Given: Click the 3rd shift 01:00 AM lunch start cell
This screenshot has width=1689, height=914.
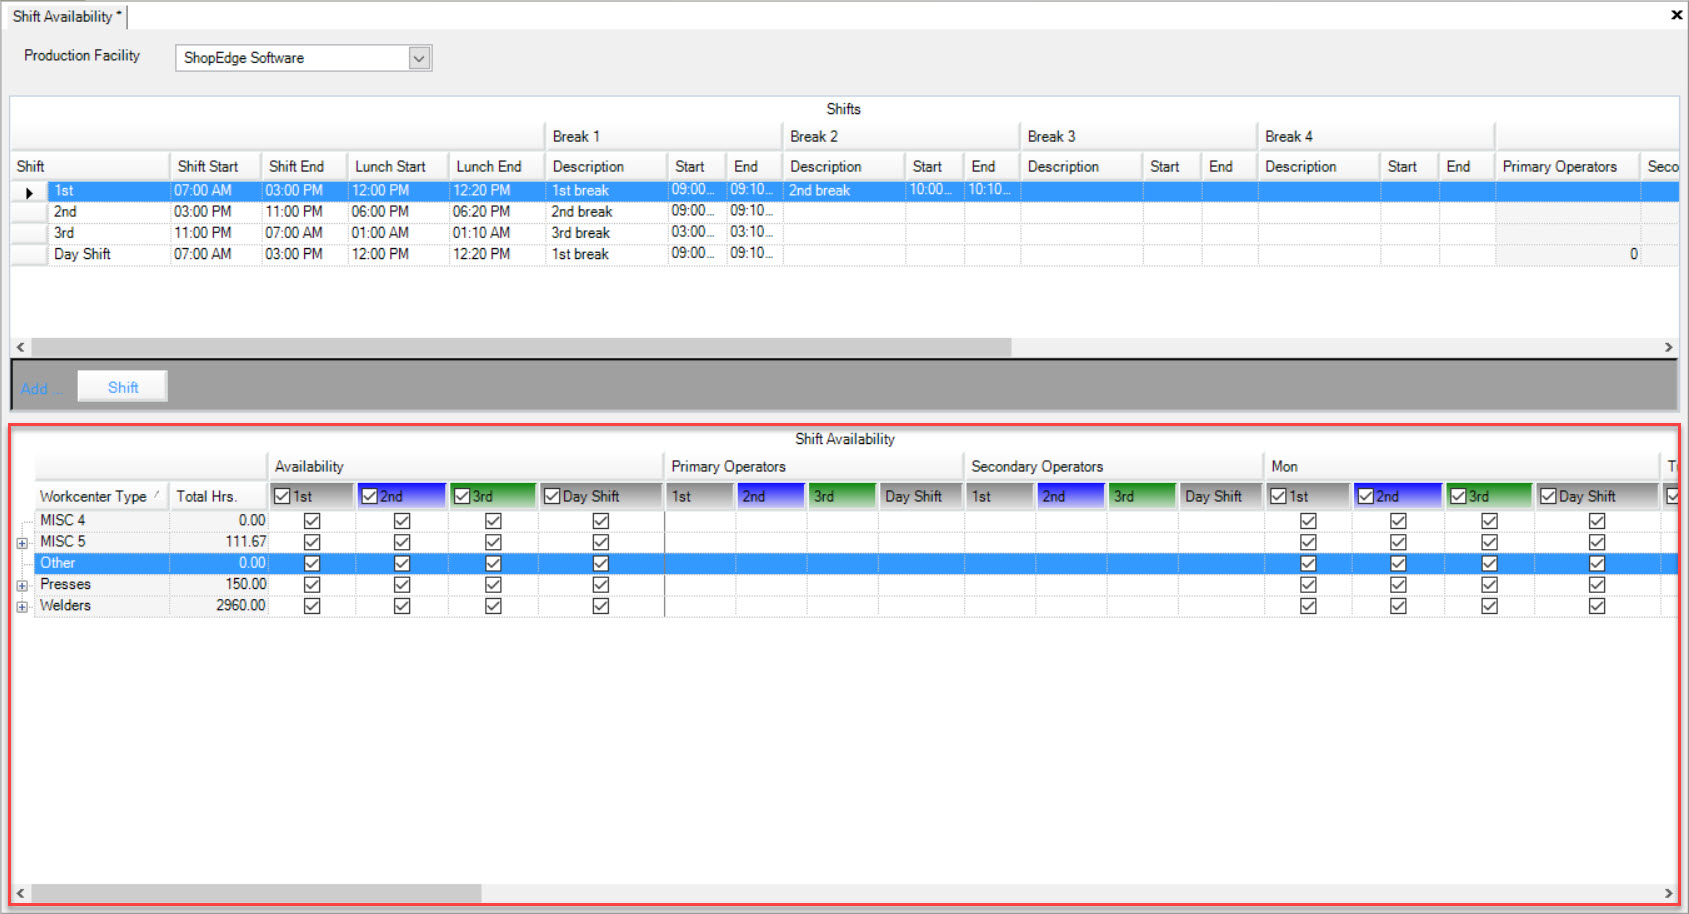Looking at the screenshot, I should tap(397, 233).
